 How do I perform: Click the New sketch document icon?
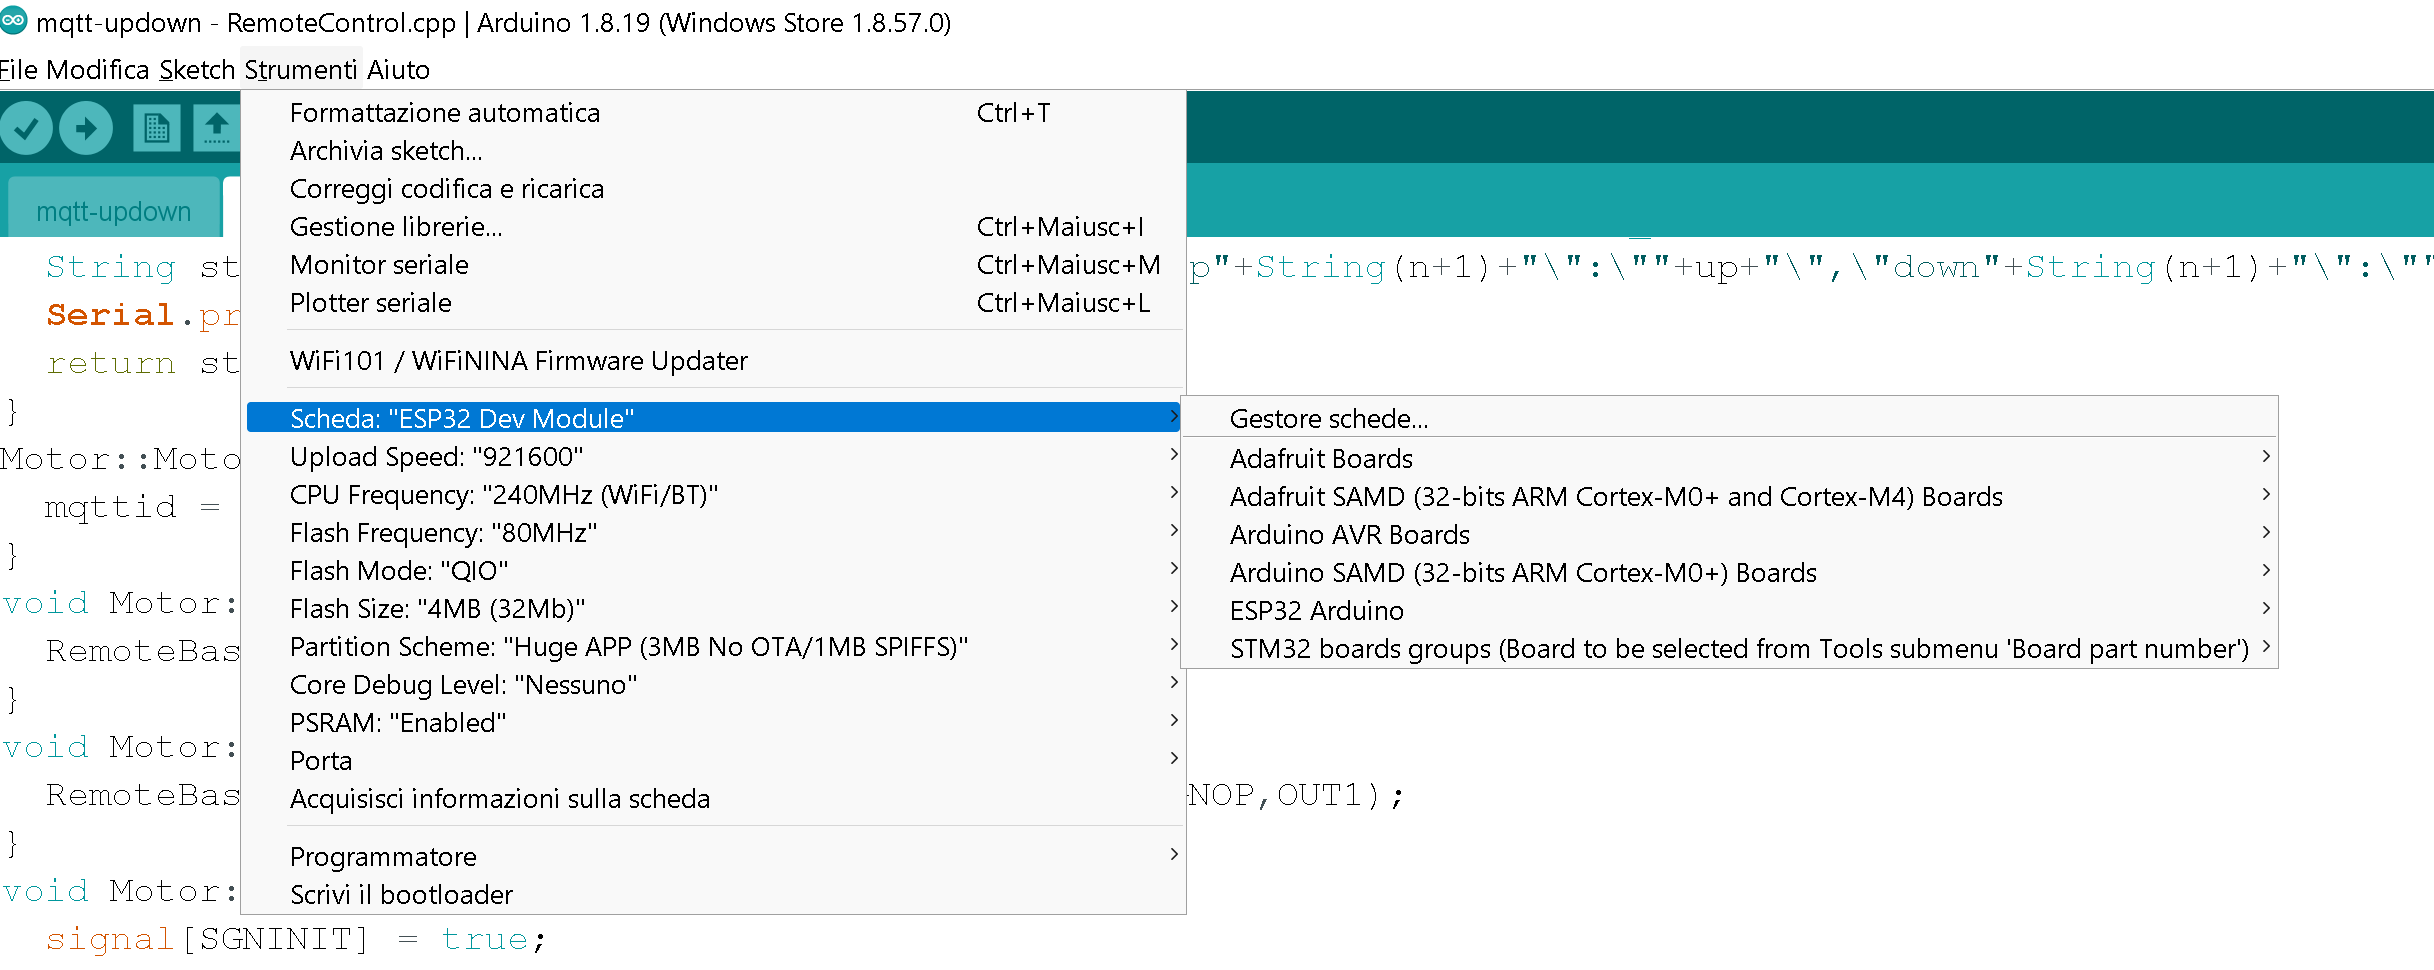pos(156,128)
